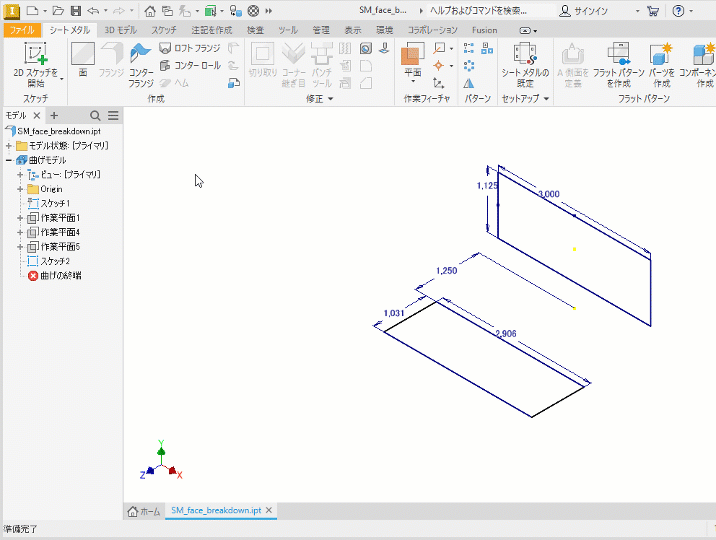Select the work Point tool
716x540 pixels.
[x=439, y=65]
